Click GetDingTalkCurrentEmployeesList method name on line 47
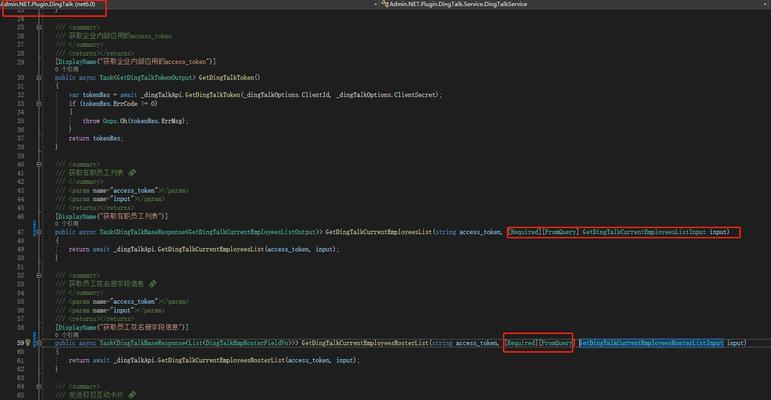Screen dimensions: 771x400 coord(379,232)
